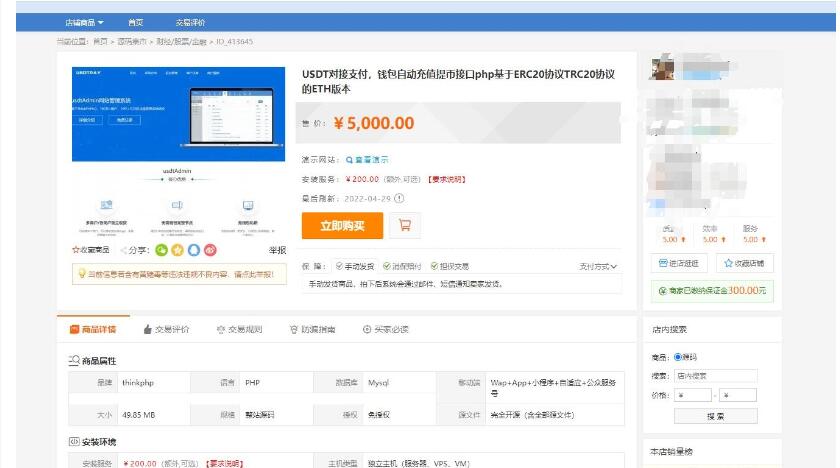Click ID_413645 in the breadcrumb

[235, 42]
